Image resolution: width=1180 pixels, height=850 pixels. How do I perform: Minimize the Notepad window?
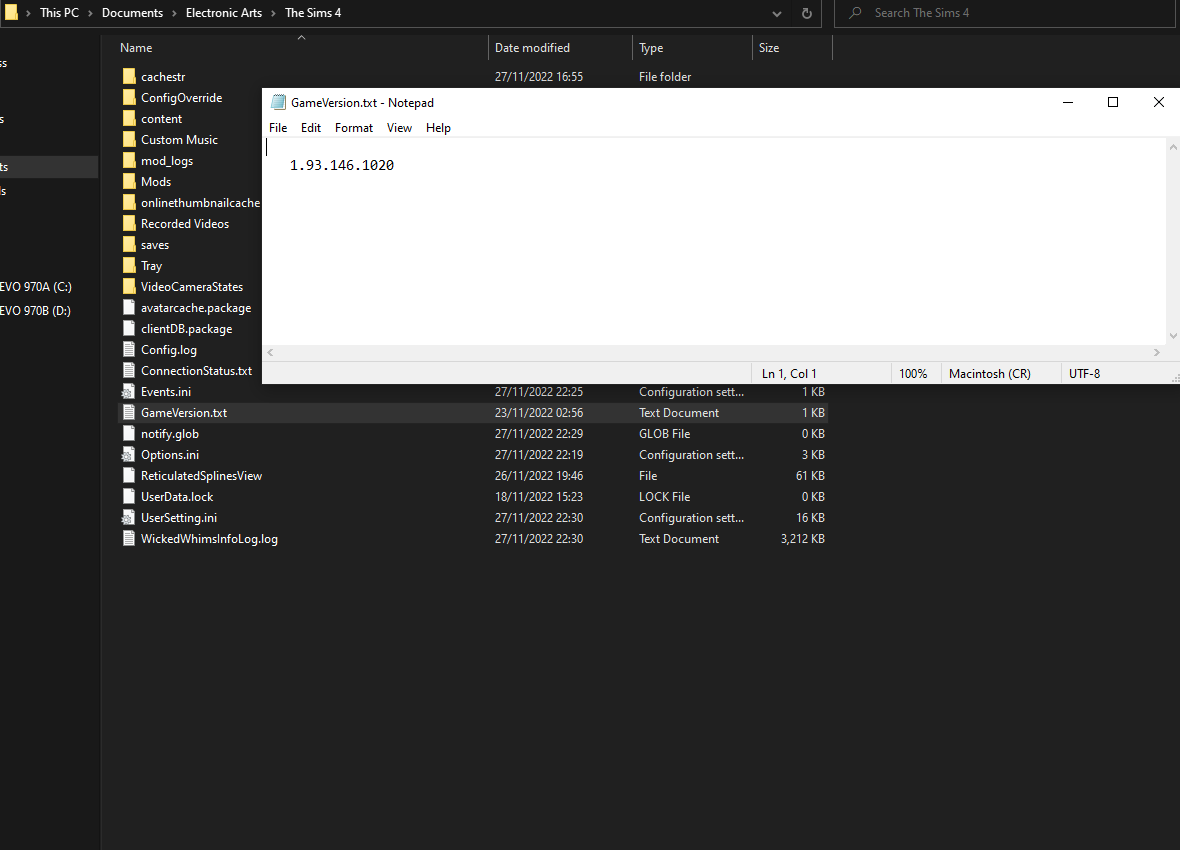pyautogui.click(x=1068, y=102)
